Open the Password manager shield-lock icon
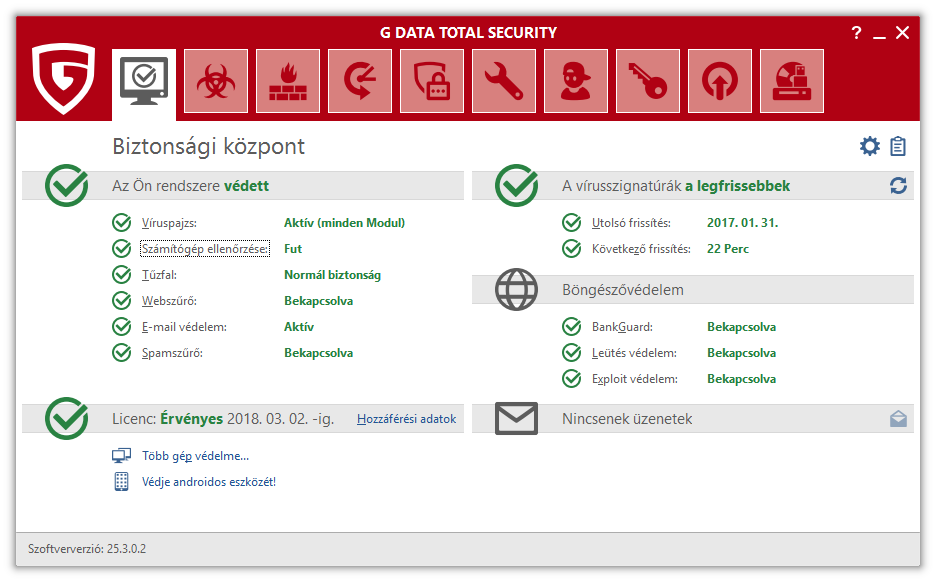 tap(432, 81)
